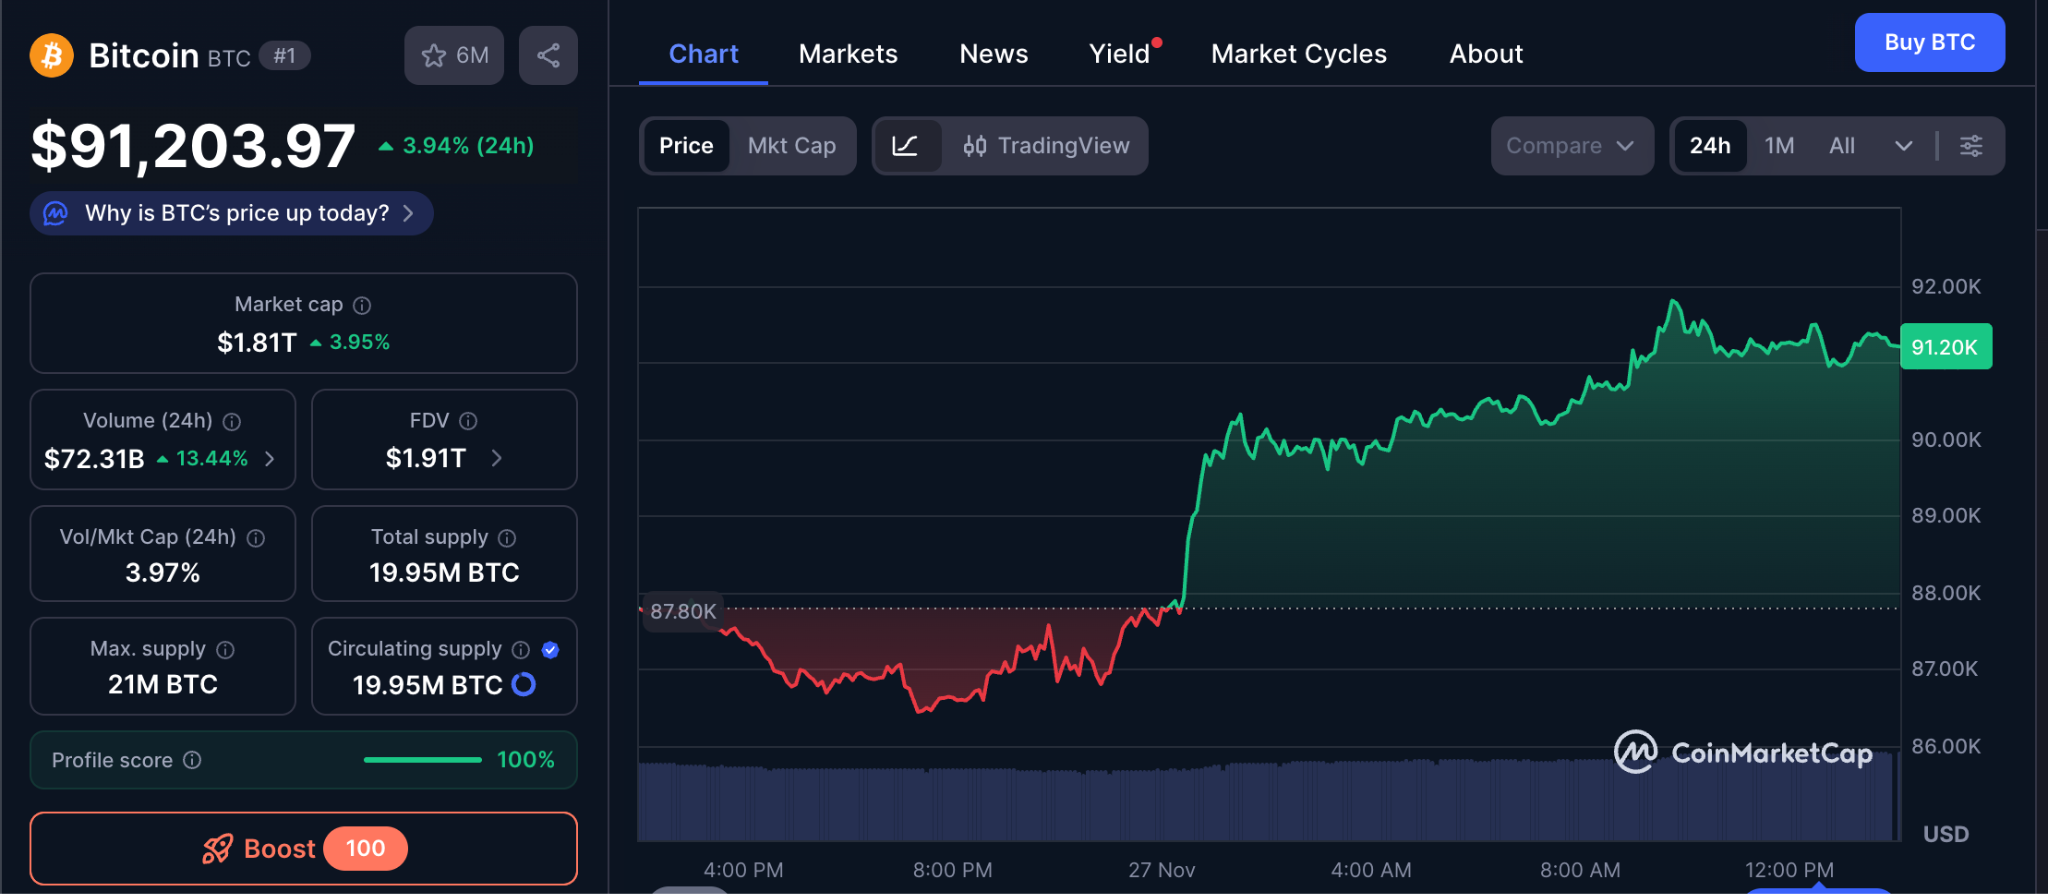Click the Max. supply info icon
The width and height of the screenshot is (2048, 894).
click(226, 650)
